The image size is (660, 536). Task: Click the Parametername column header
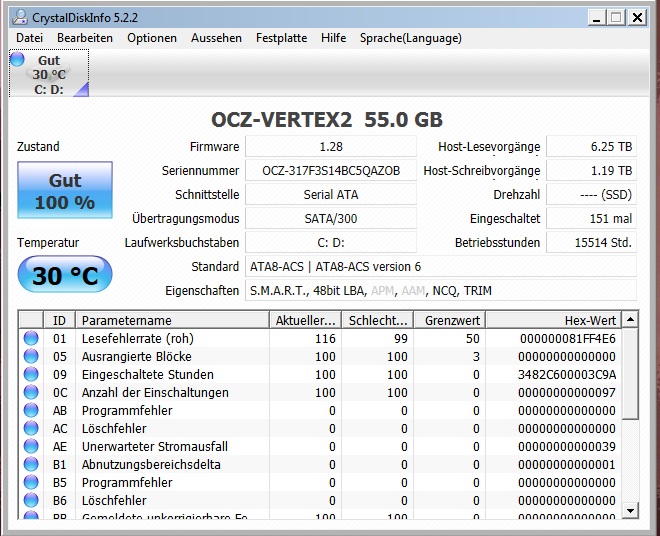coord(172,320)
